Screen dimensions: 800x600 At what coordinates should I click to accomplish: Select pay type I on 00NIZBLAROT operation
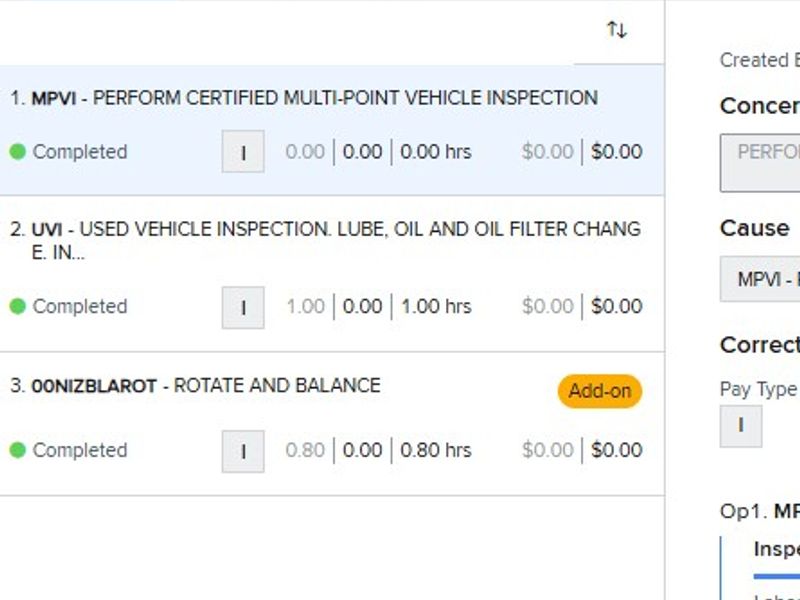click(x=243, y=452)
